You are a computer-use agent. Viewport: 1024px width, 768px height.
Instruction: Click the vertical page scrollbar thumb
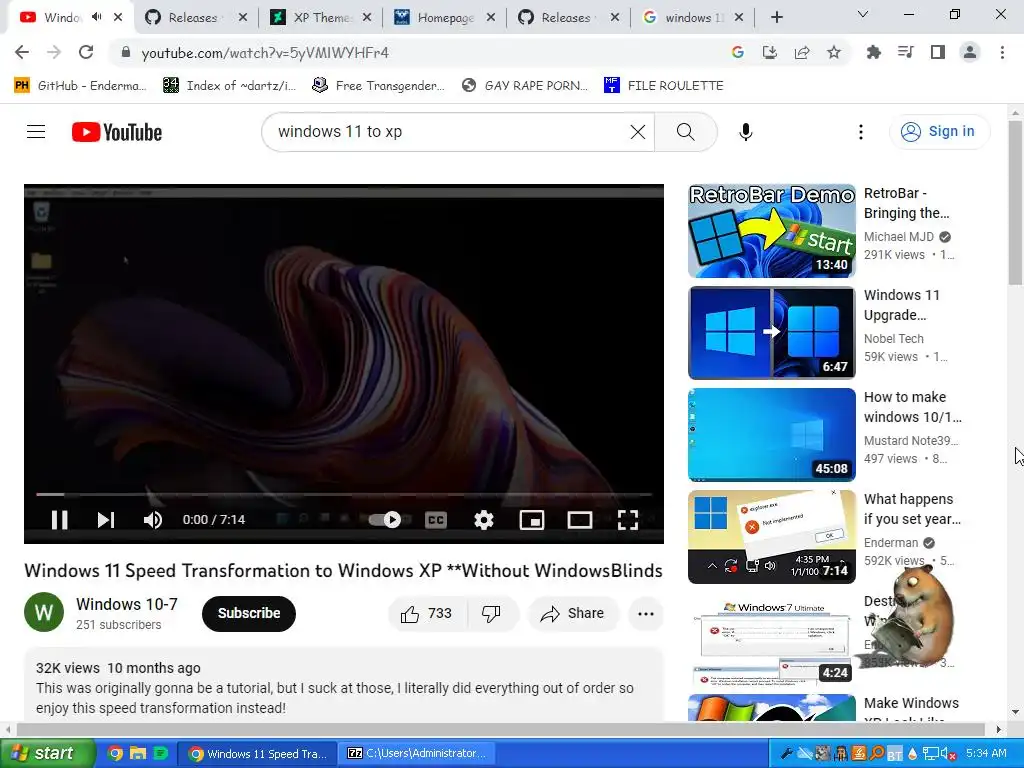[x=1015, y=202]
